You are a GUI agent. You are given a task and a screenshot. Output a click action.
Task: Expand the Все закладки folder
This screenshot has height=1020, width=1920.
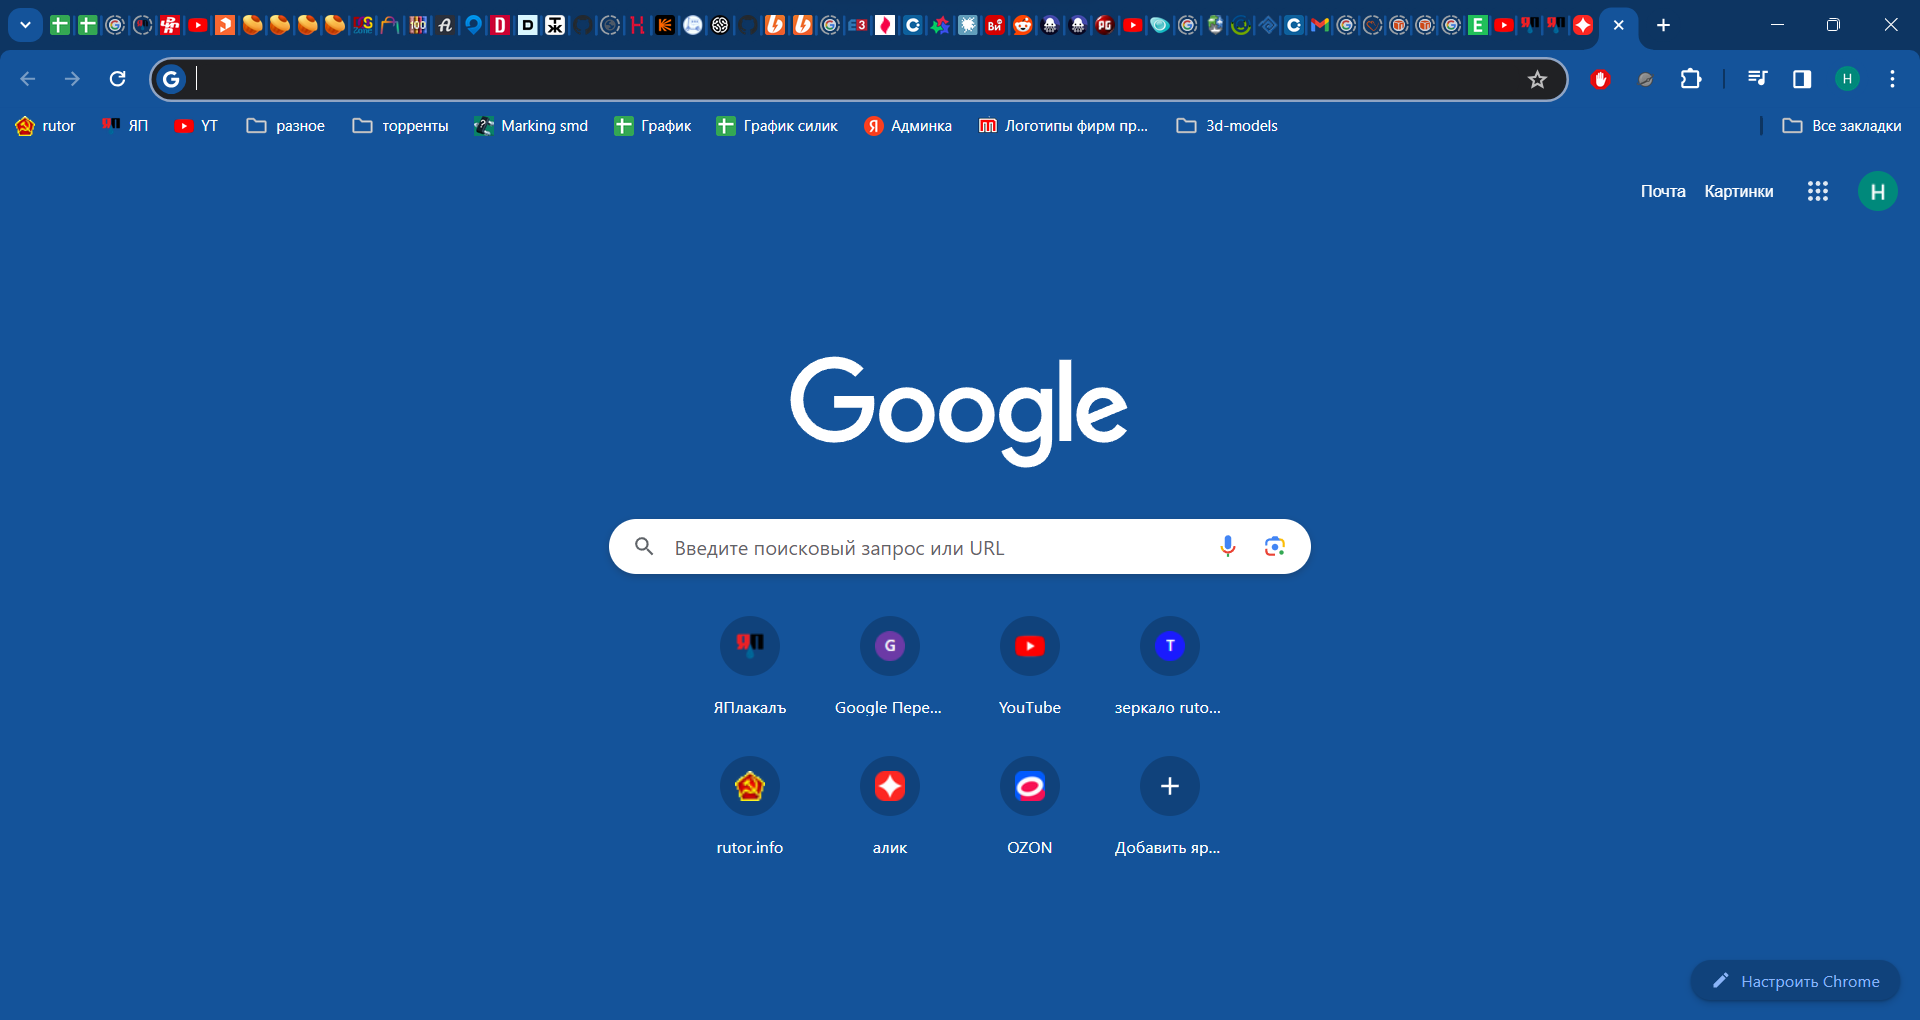click(x=1842, y=126)
